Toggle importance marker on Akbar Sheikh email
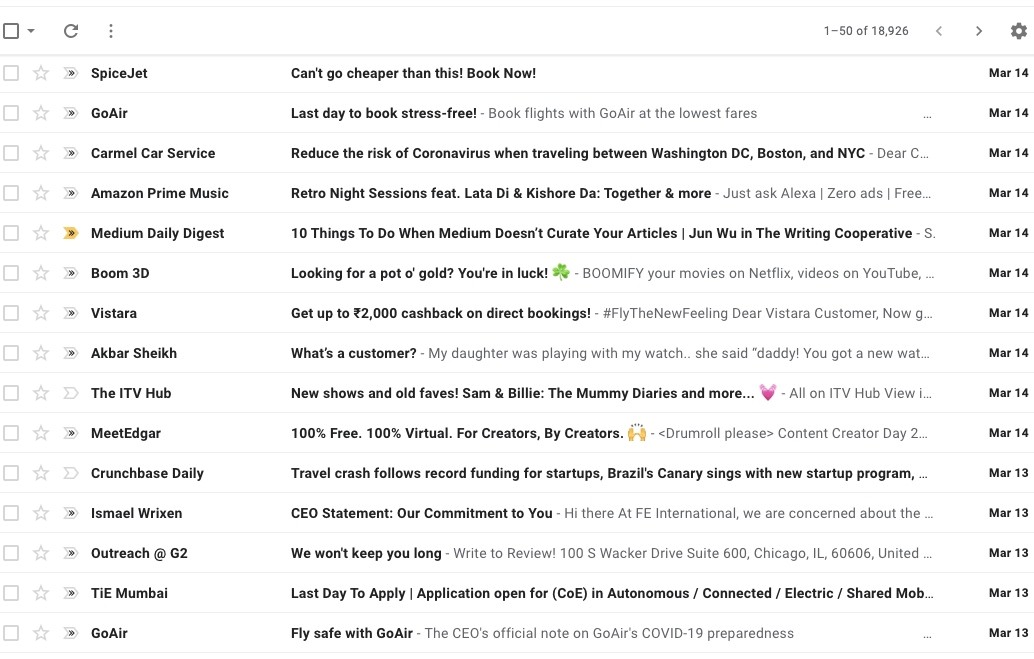Screen dimensions: 1034x659 click(x=71, y=353)
